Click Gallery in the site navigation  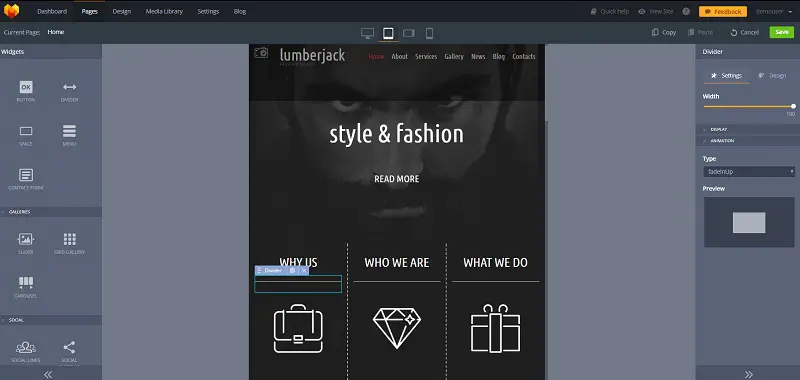[454, 57]
